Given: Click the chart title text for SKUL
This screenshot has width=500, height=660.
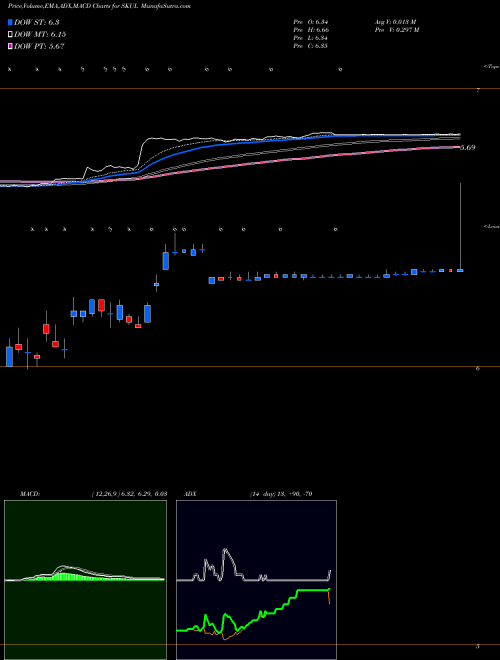Looking at the screenshot, I should [99, 7].
